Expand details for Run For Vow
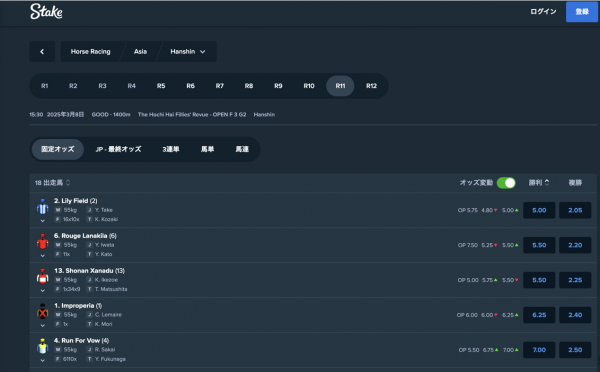 coord(42,360)
